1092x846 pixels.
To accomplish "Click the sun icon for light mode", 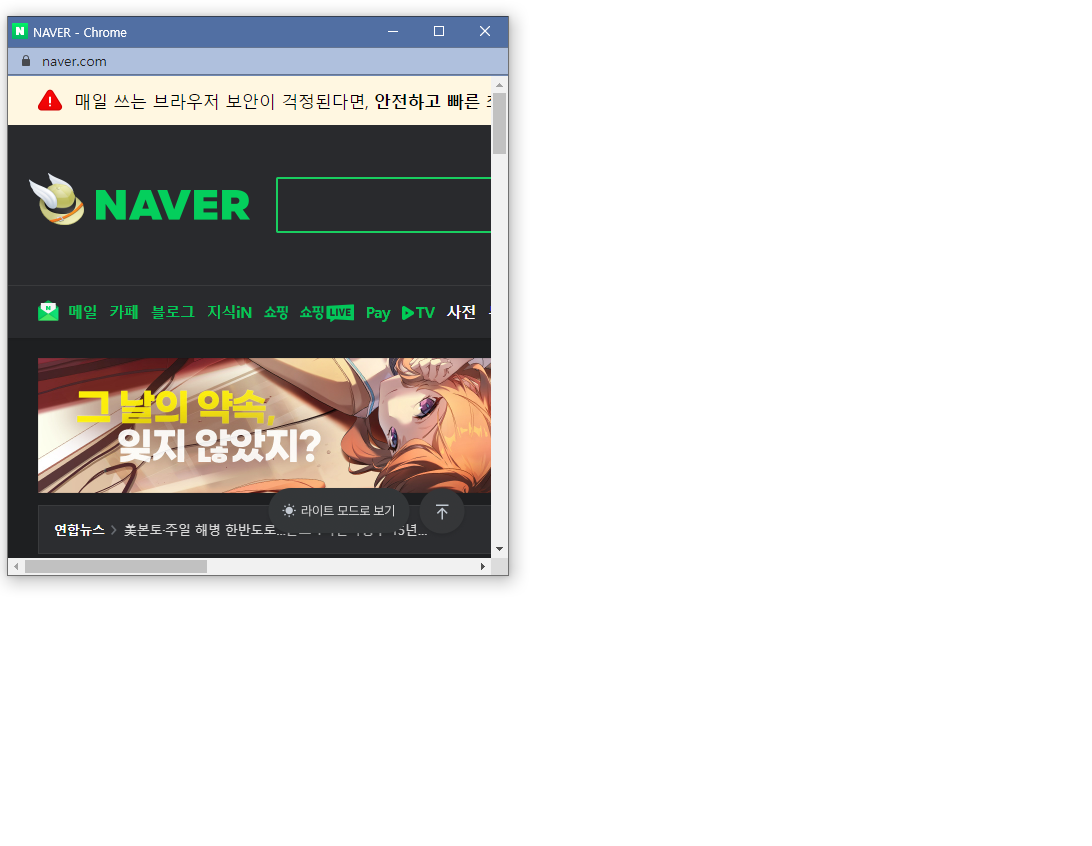I will click(289, 511).
